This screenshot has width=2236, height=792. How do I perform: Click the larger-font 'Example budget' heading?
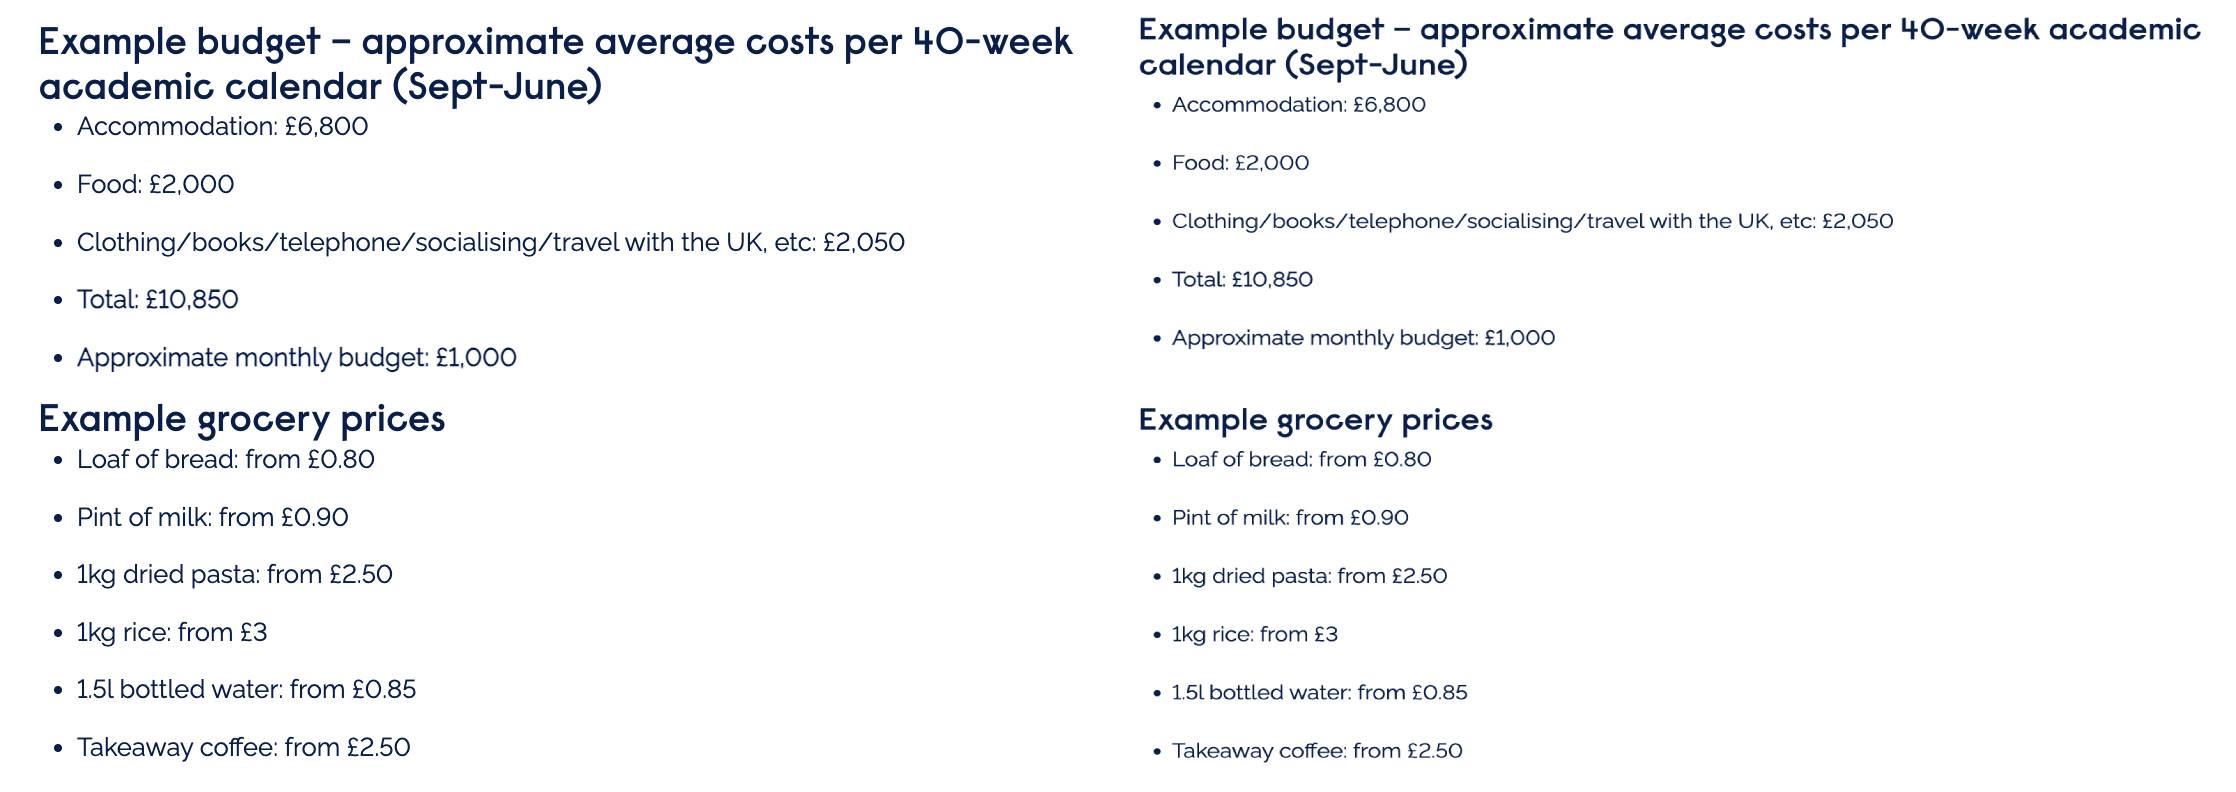pos(555,64)
